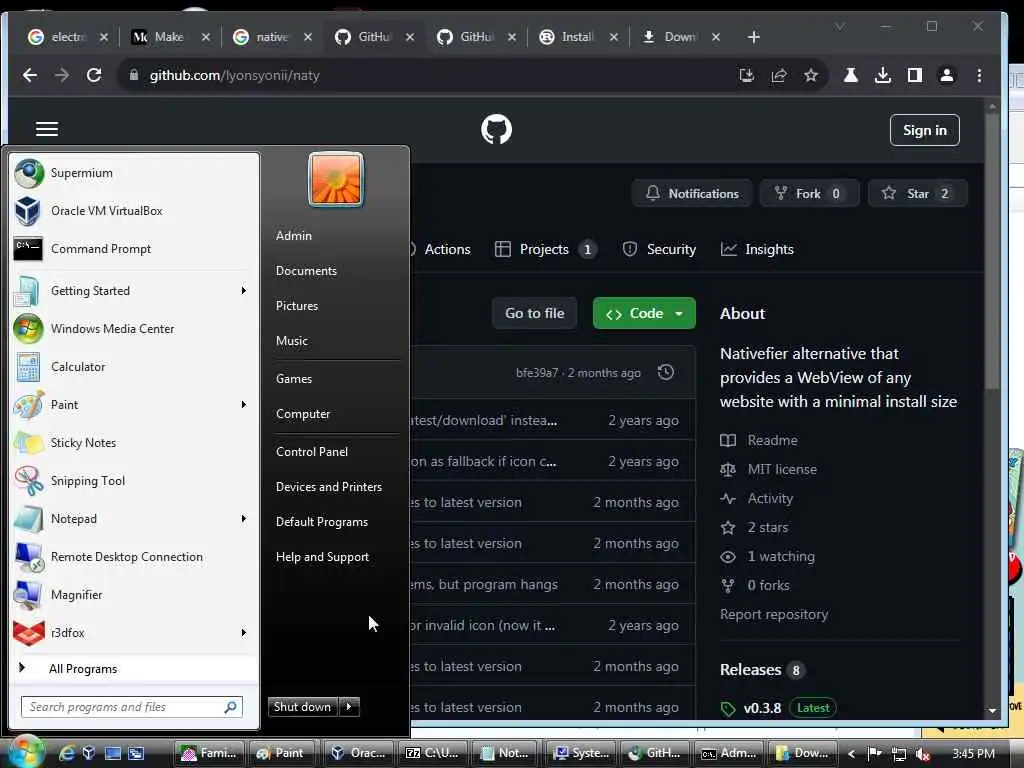The image size is (1024, 768).
Task: Open Control Panel from Start menu
Action: pyautogui.click(x=312, y=452)
